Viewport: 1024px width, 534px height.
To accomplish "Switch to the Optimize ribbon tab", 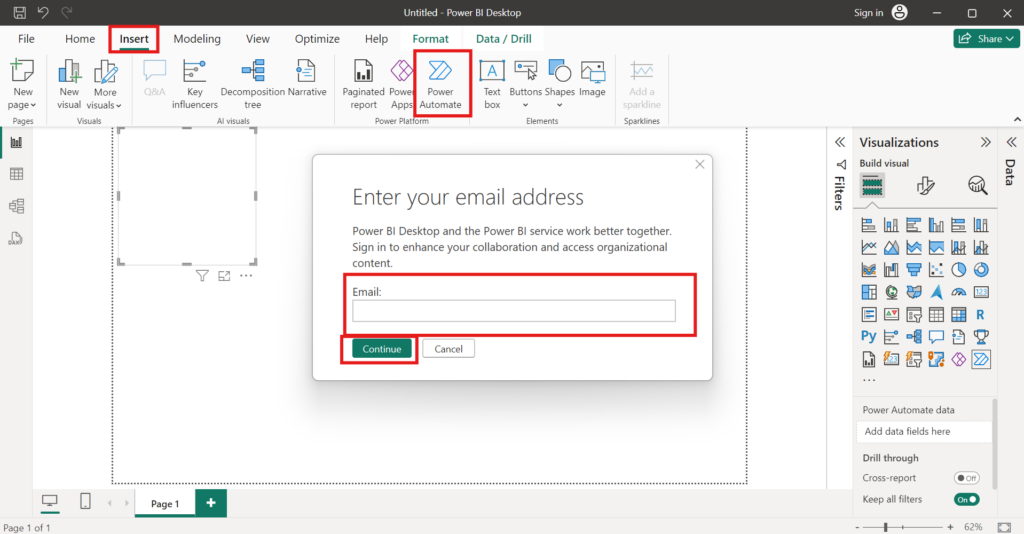I will 317,39.
